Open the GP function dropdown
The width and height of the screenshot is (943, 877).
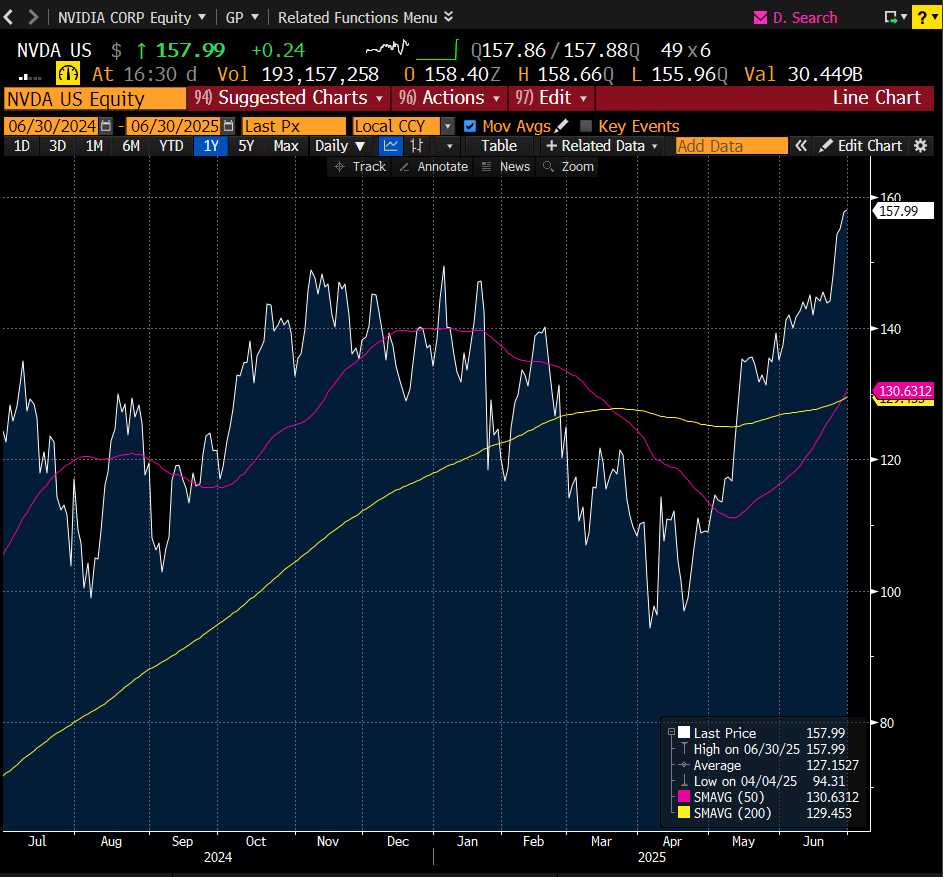pos(242,17)
